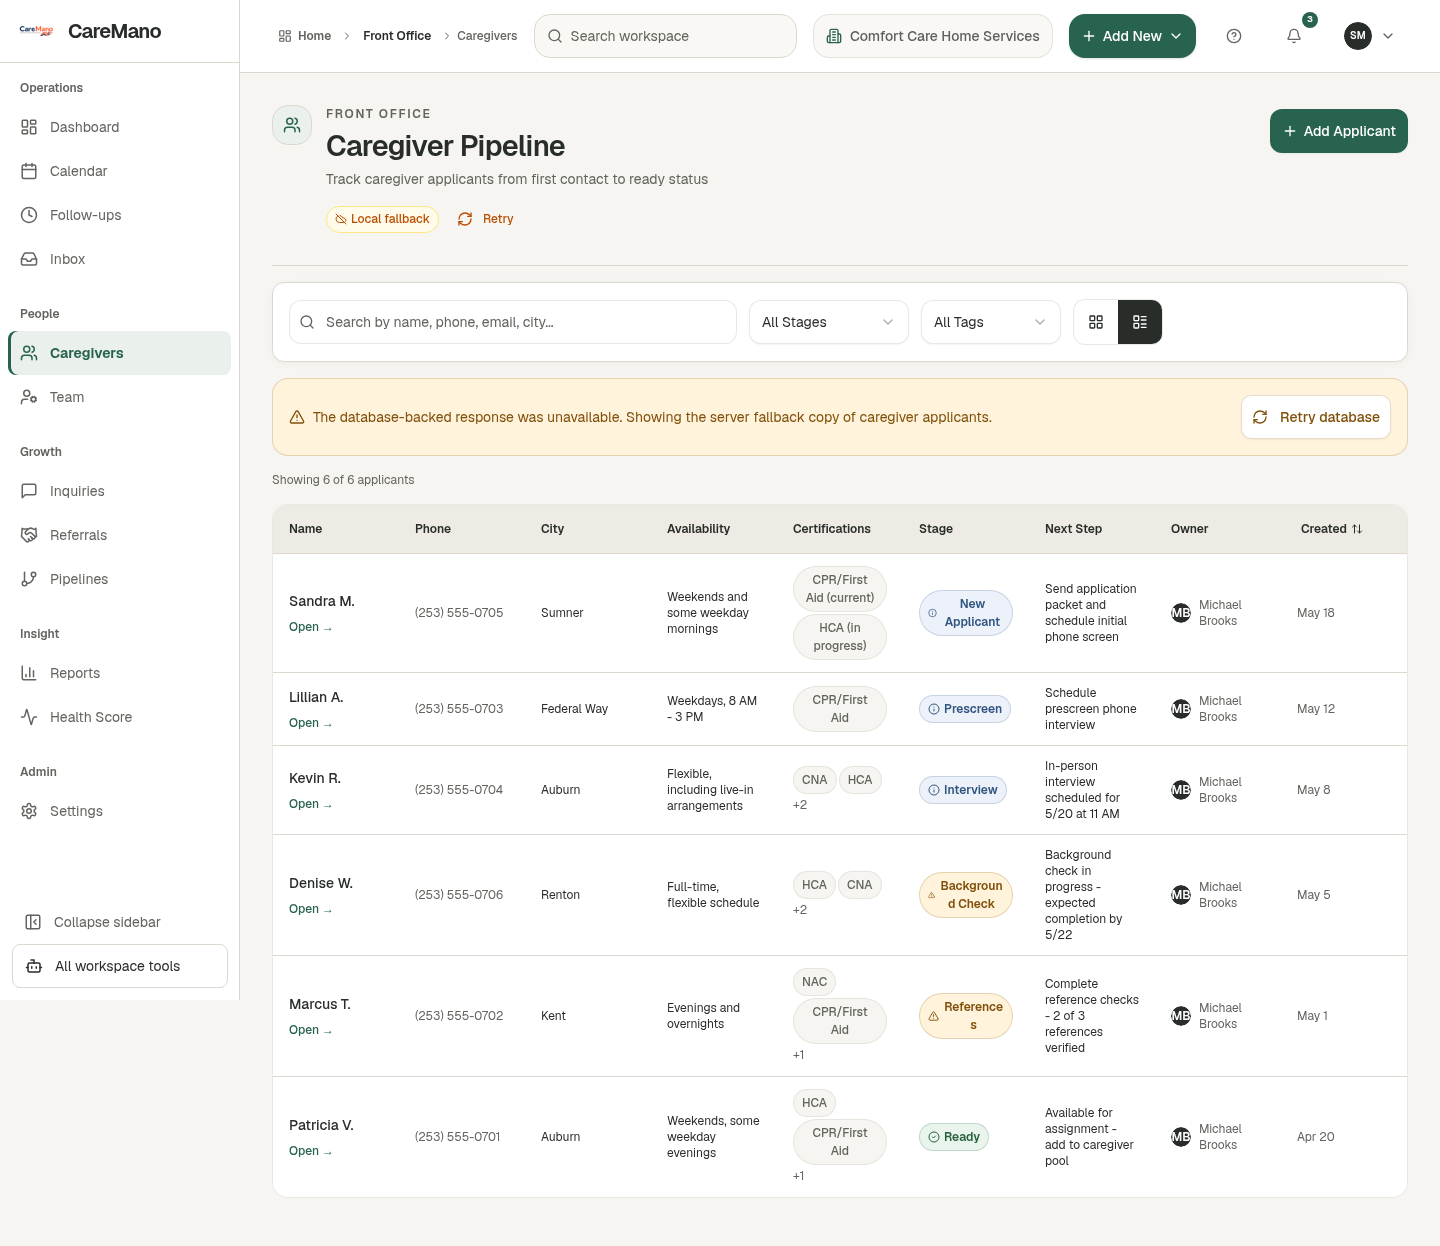Image resolution: width=1440 pixels, height=1246 pixels.
Task: Open Comfort Care Home Services workspace selector
Action: click(932, 36)
